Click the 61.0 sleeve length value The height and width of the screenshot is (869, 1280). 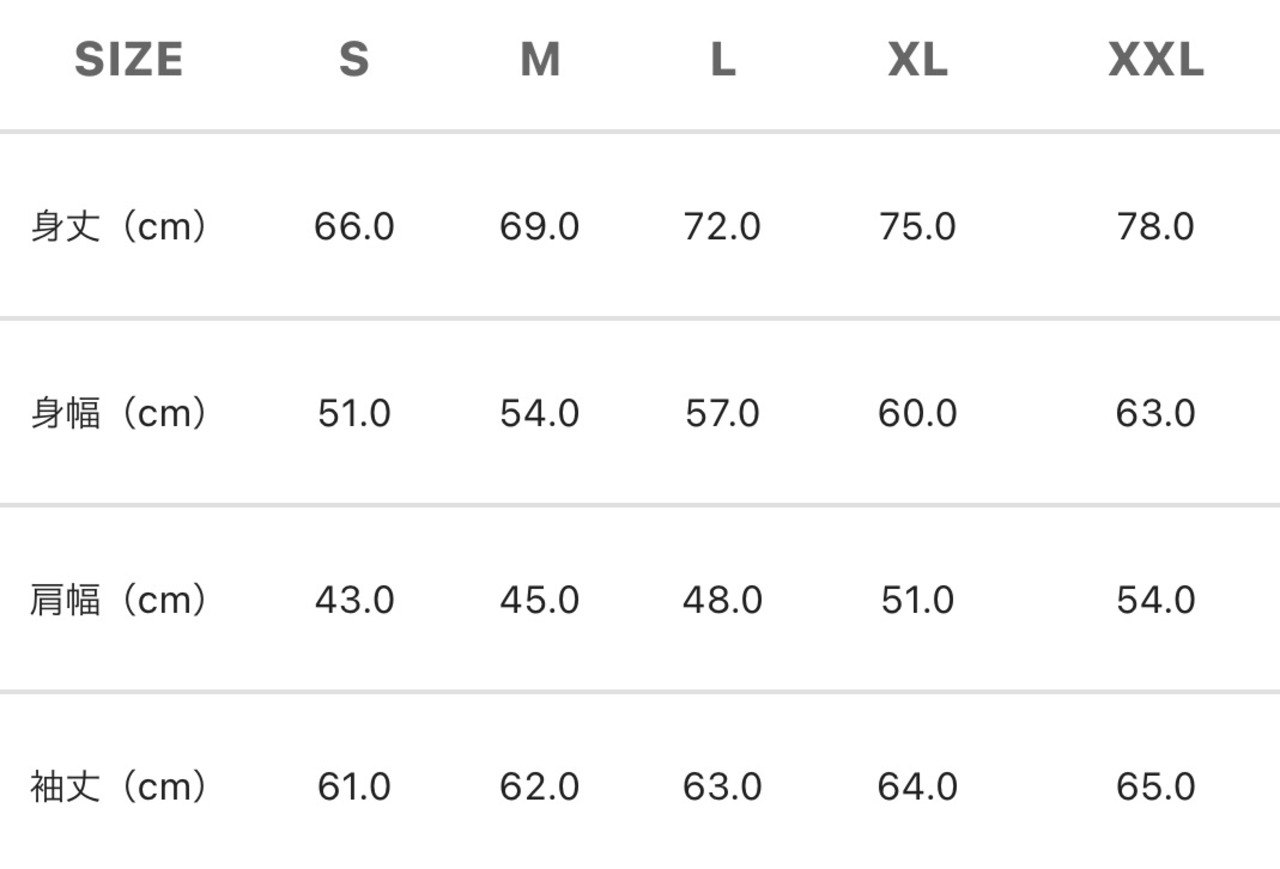(354, 787)
